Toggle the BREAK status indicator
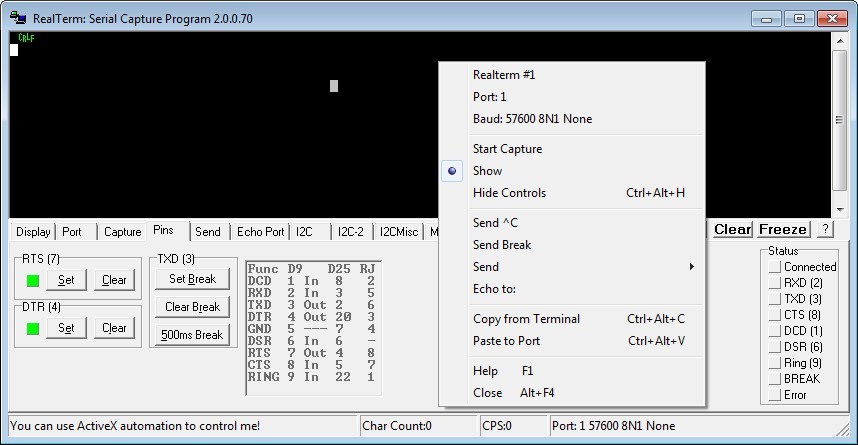Image resolution: width=858 pixels, height=445 pixels. tap(774, 379)
